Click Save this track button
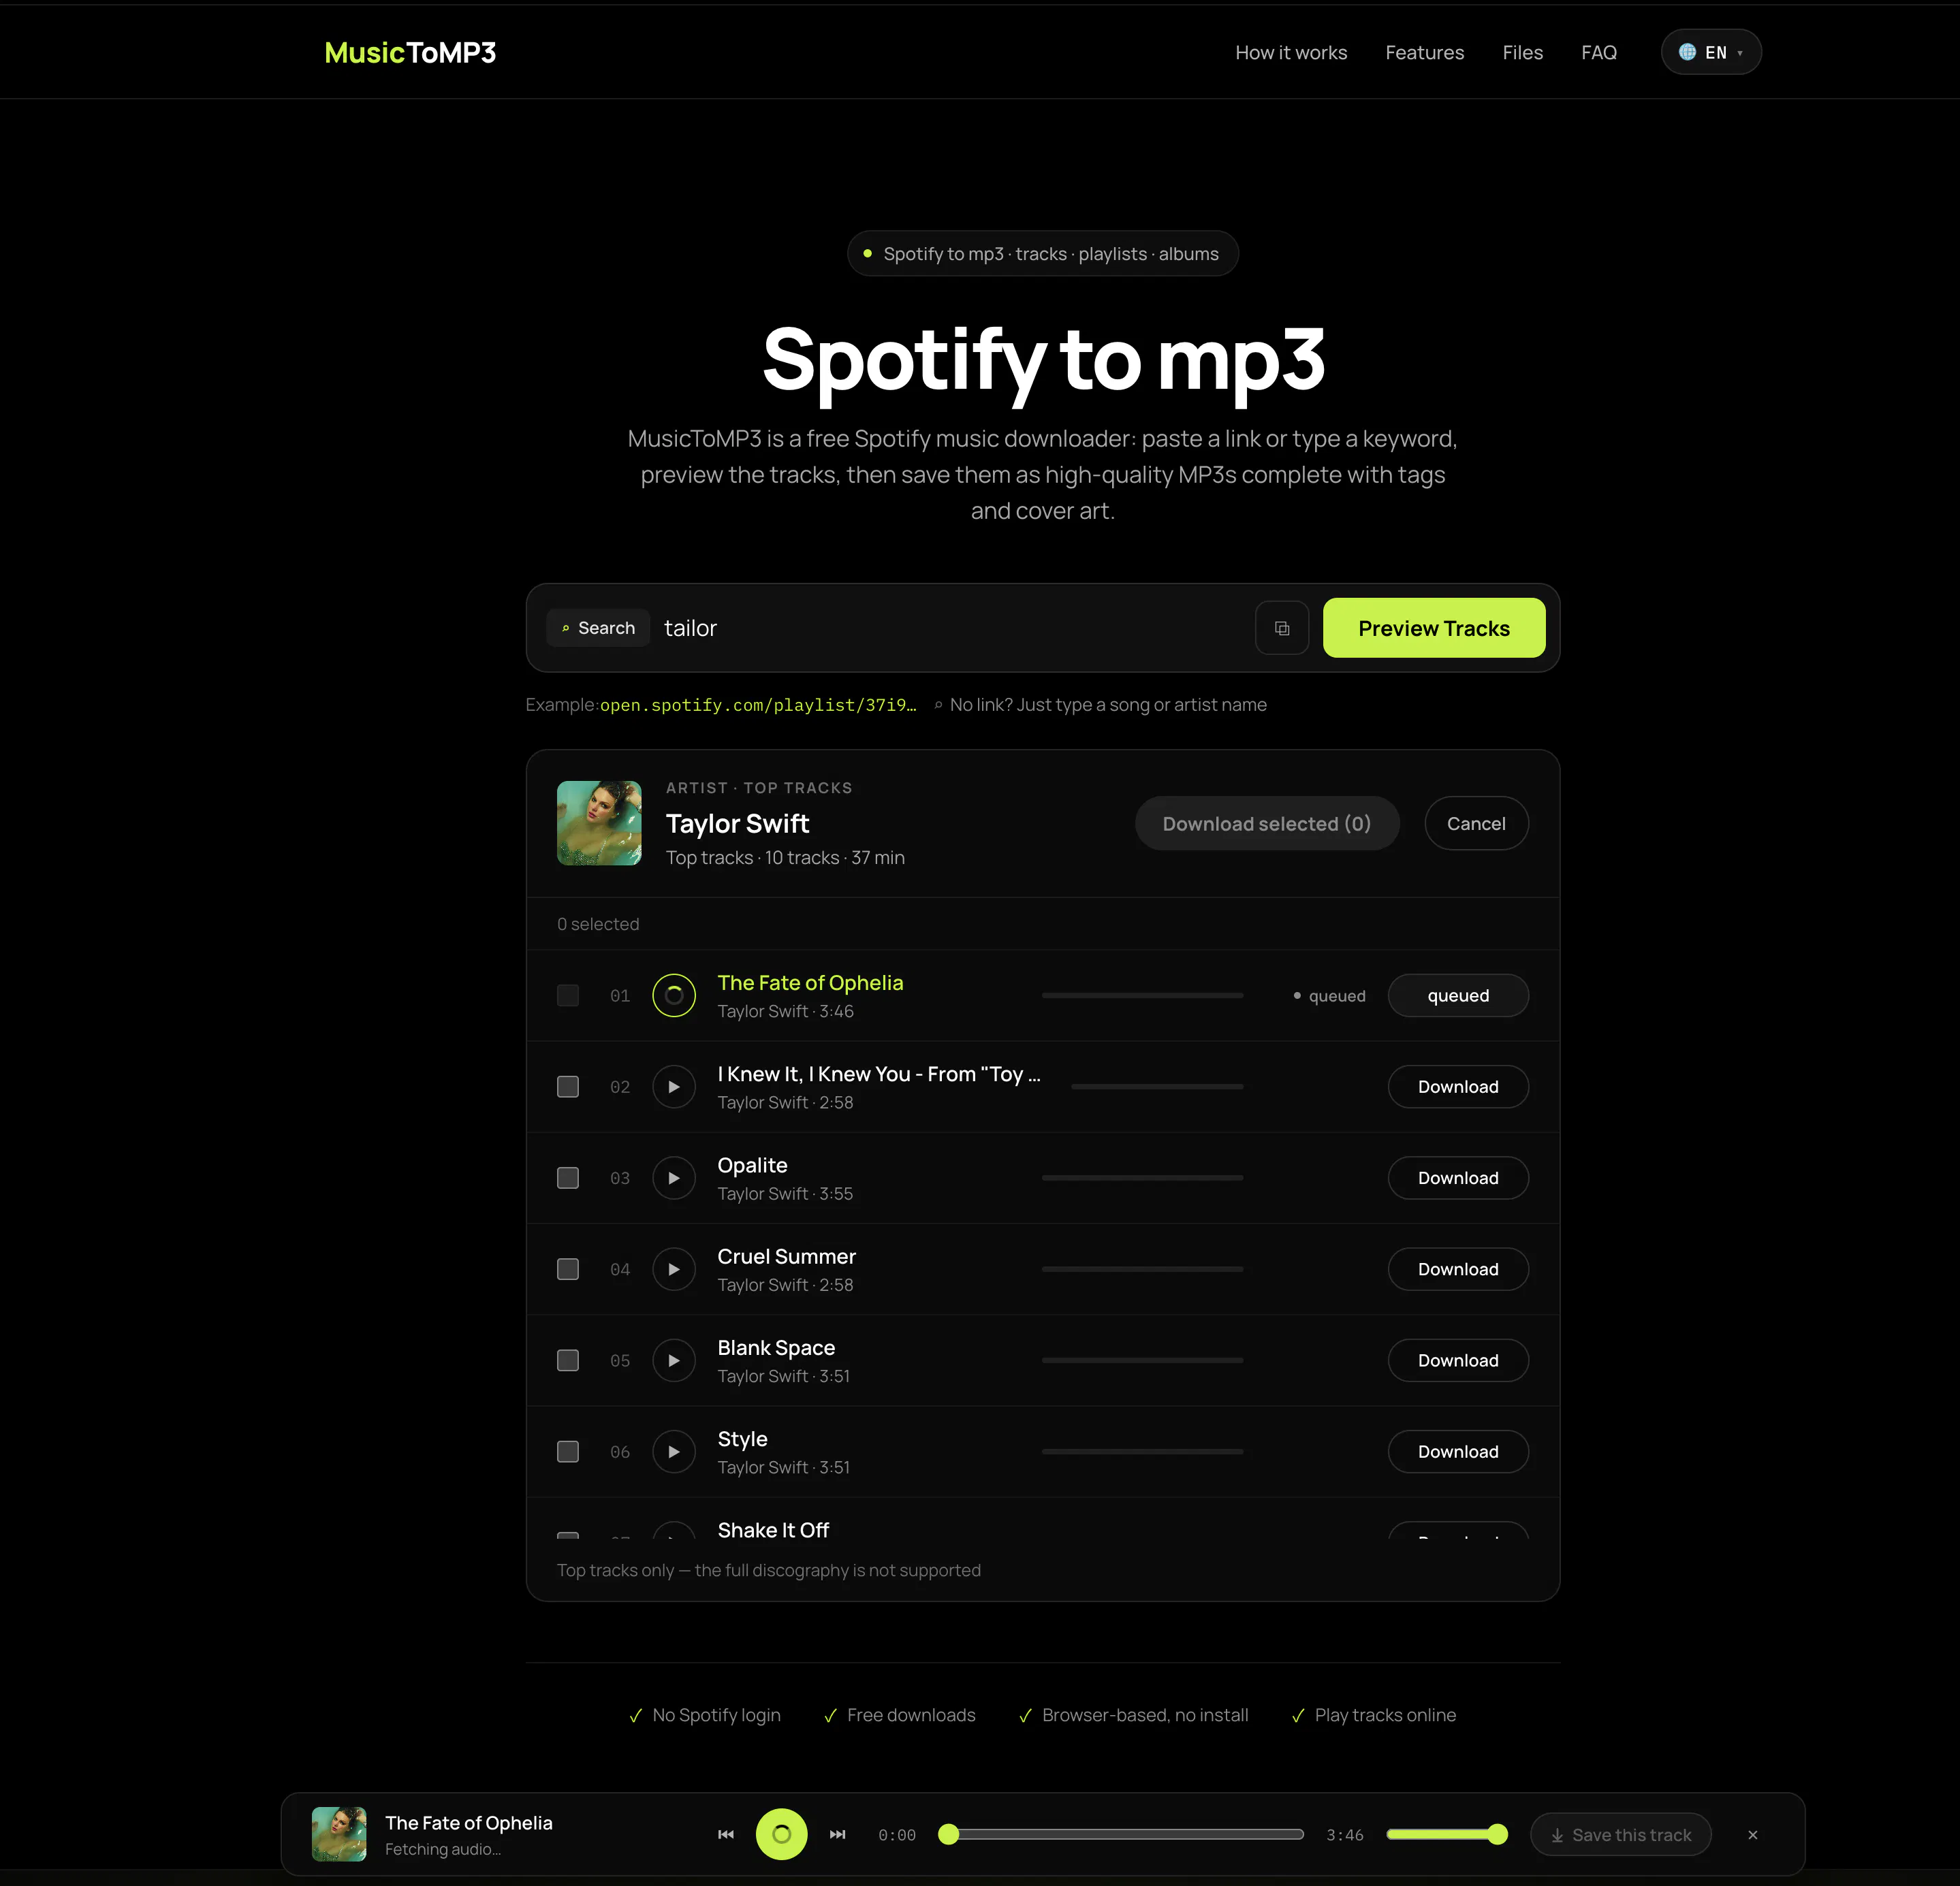The image size is (1960, 1886). [x=1620, y=1834]
